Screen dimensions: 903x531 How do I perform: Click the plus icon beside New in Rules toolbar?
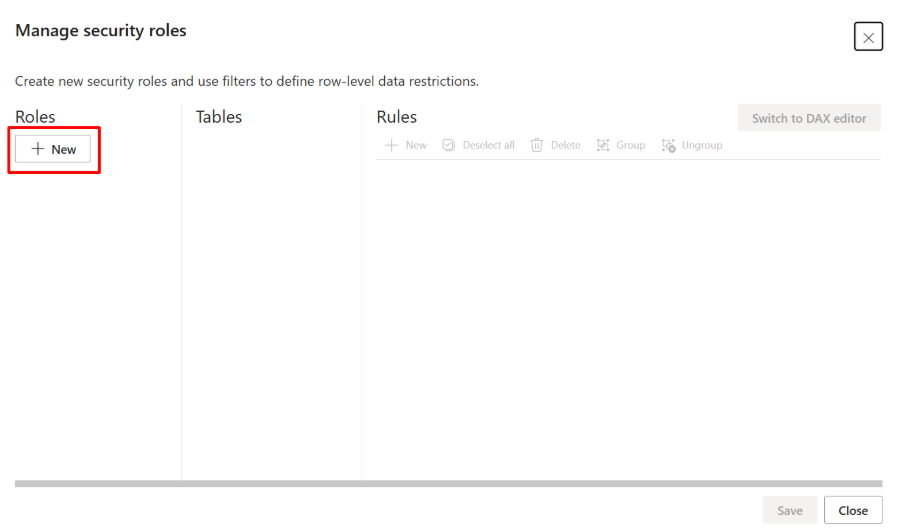(x=392, y=145)
